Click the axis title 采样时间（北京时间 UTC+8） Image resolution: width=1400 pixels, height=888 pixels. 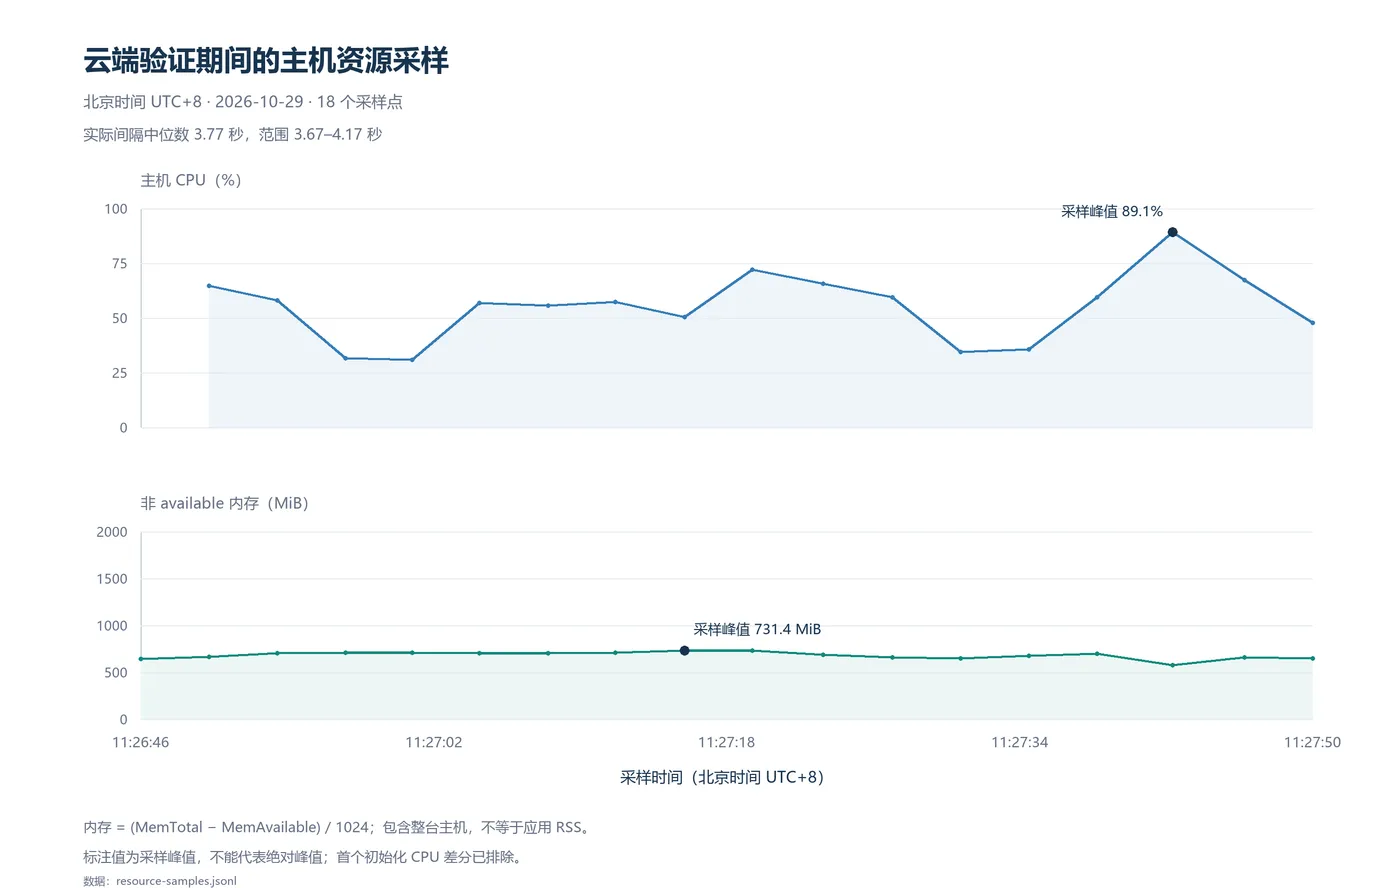722,777
